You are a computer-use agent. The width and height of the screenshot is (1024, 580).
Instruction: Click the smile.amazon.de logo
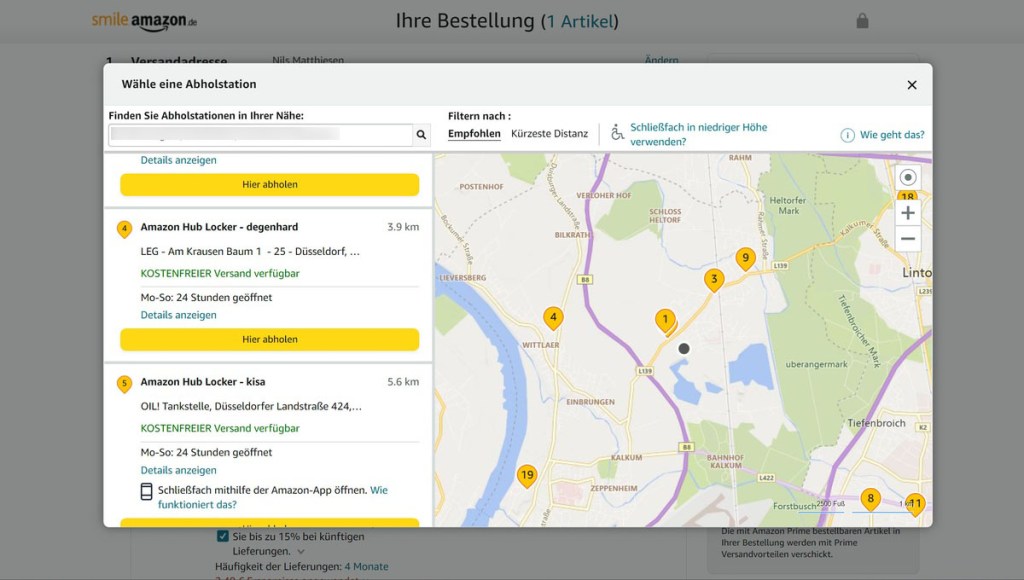tap(144, 22)
